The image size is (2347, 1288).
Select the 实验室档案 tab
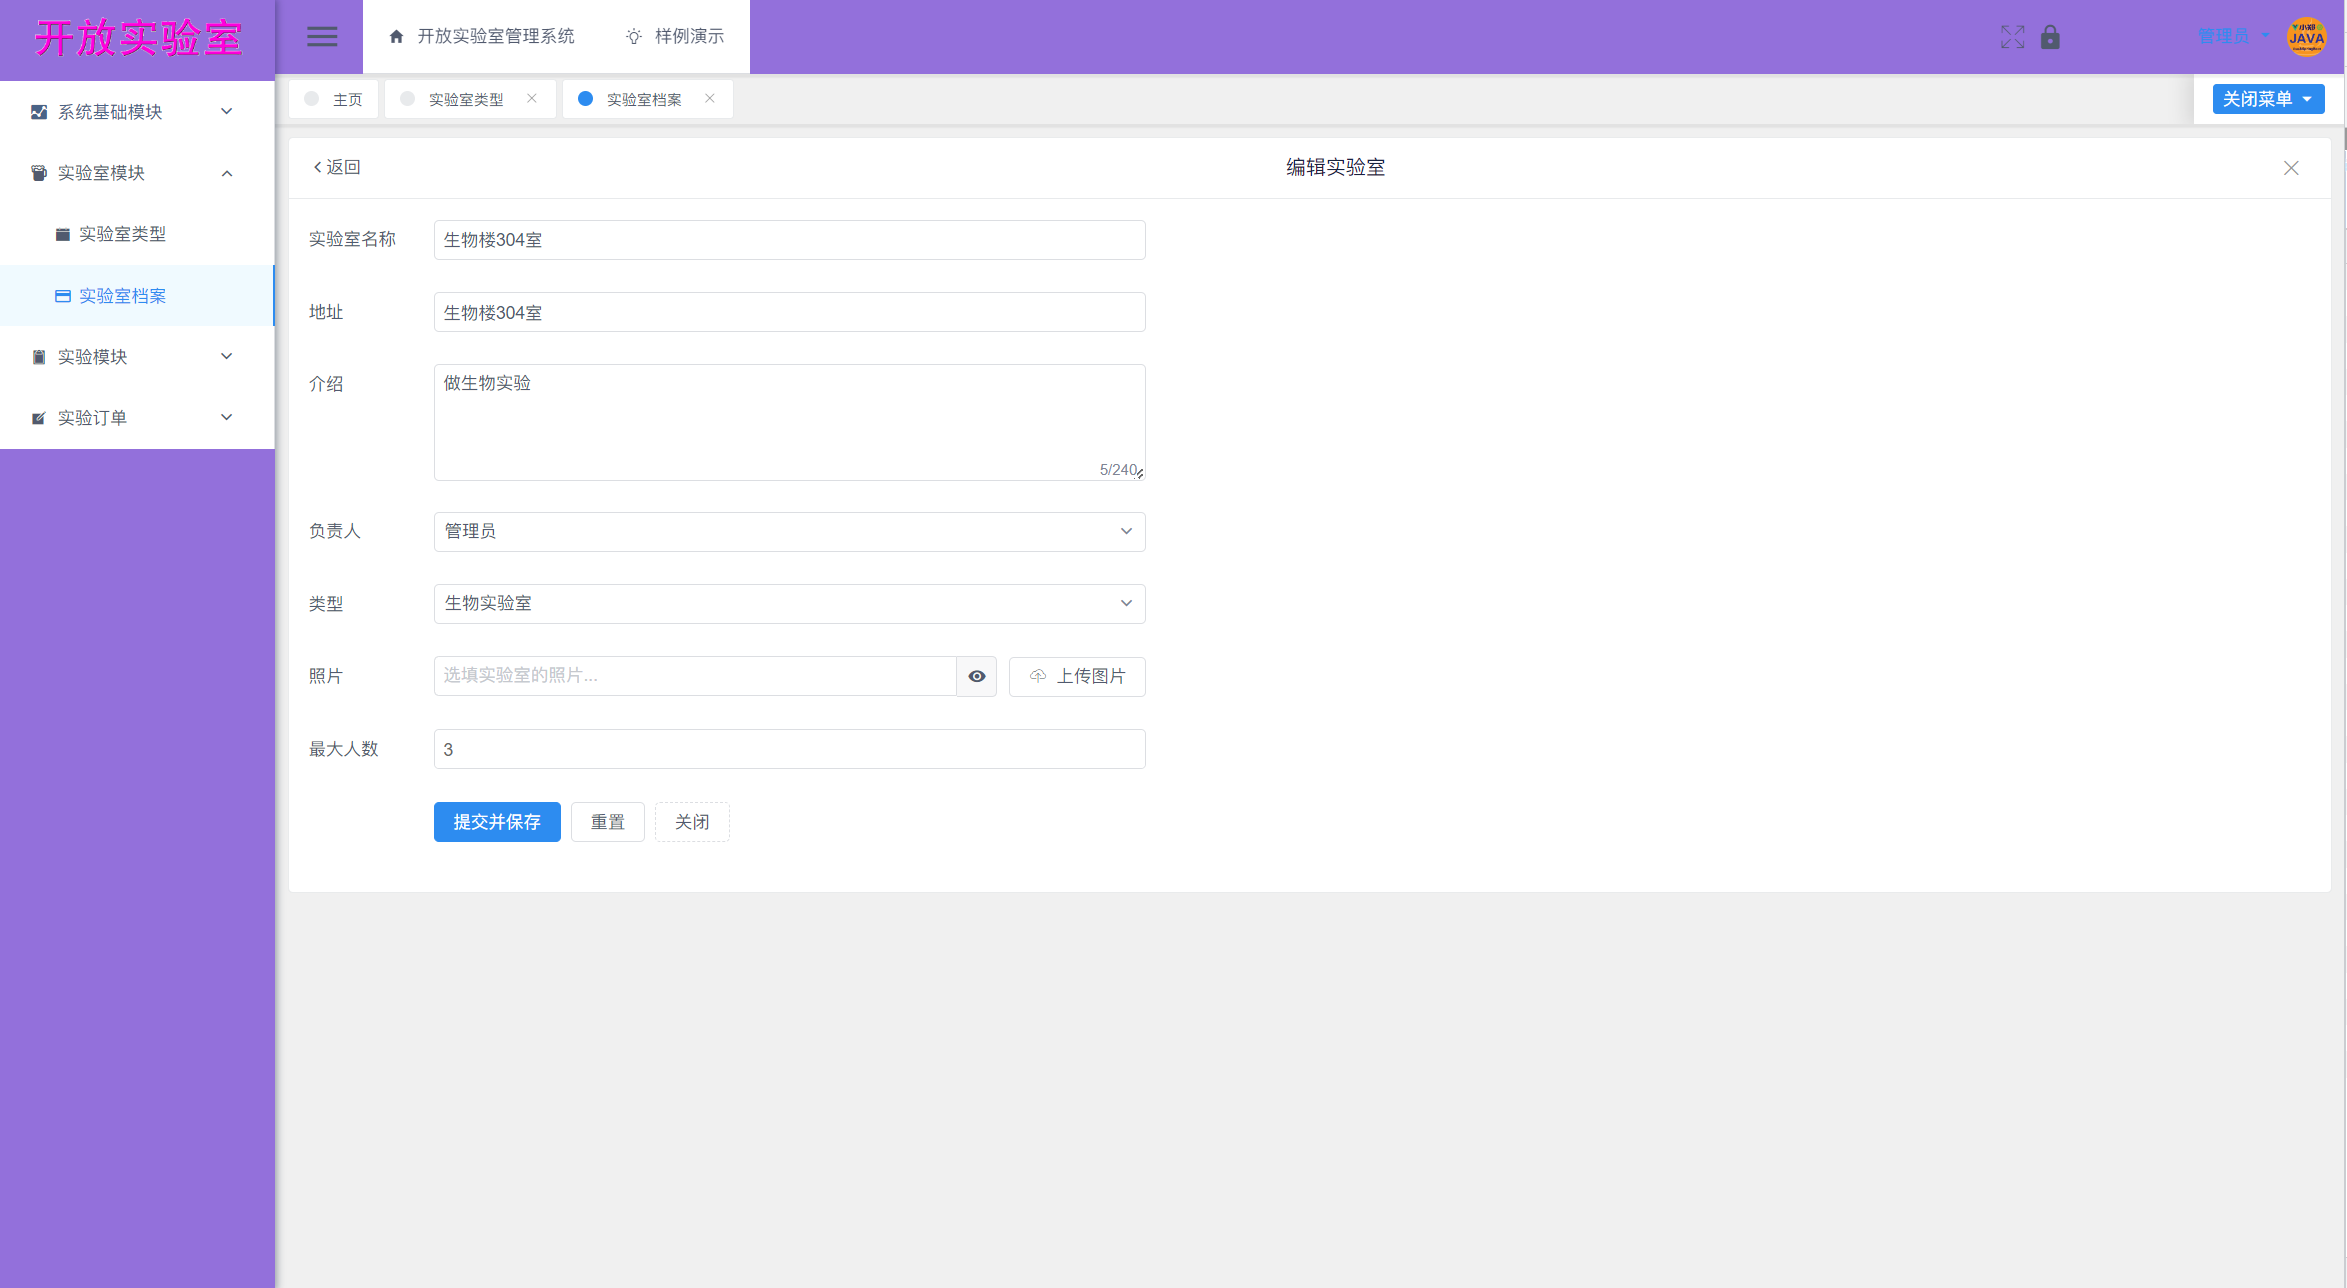(x=648, y=99)
